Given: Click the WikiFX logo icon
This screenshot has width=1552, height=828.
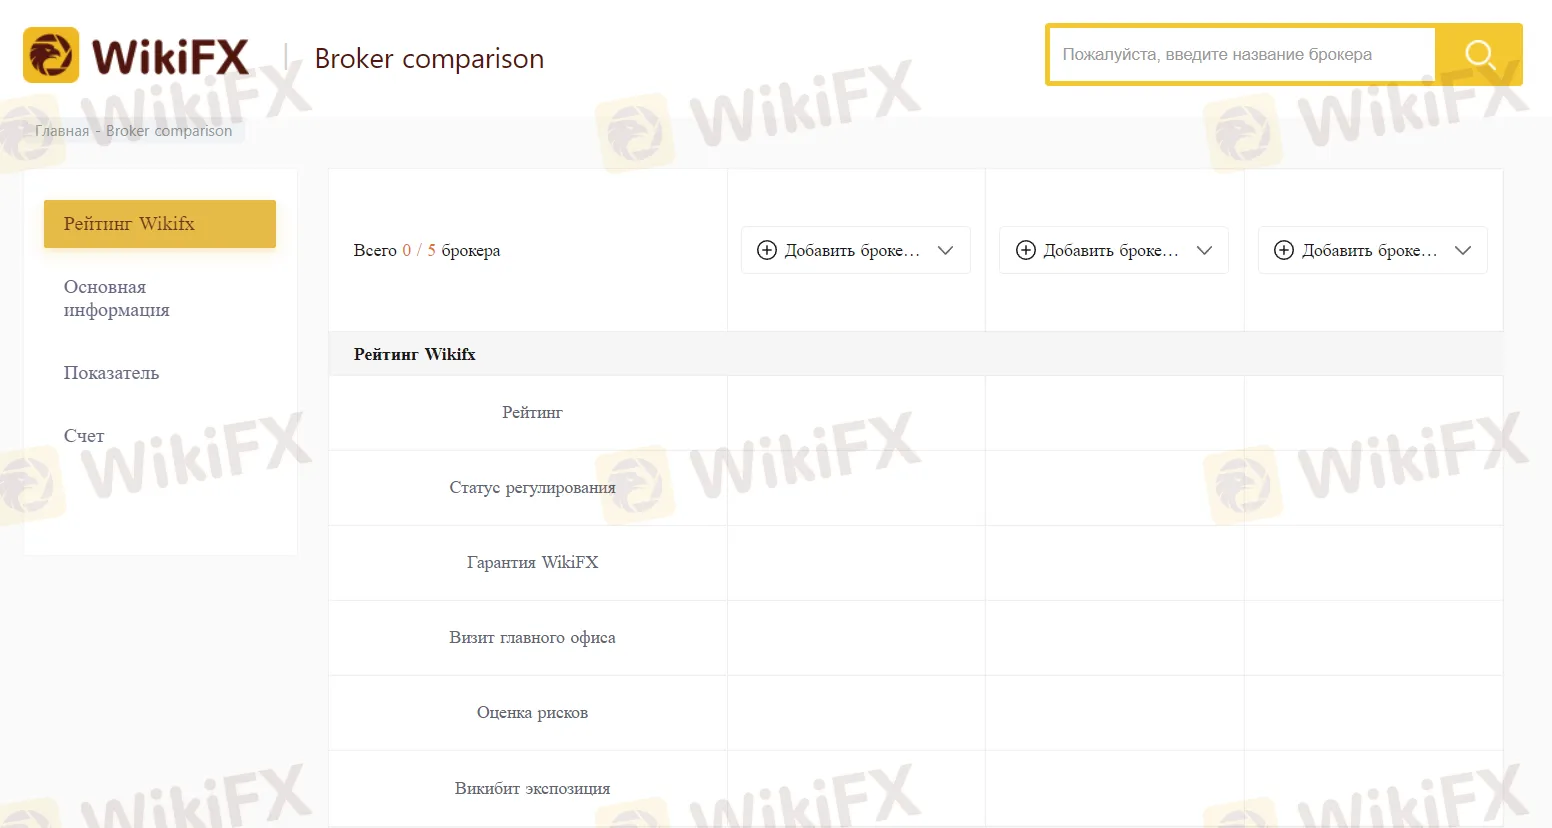Looking at the screenshot, I should click(x=50, y=55).
